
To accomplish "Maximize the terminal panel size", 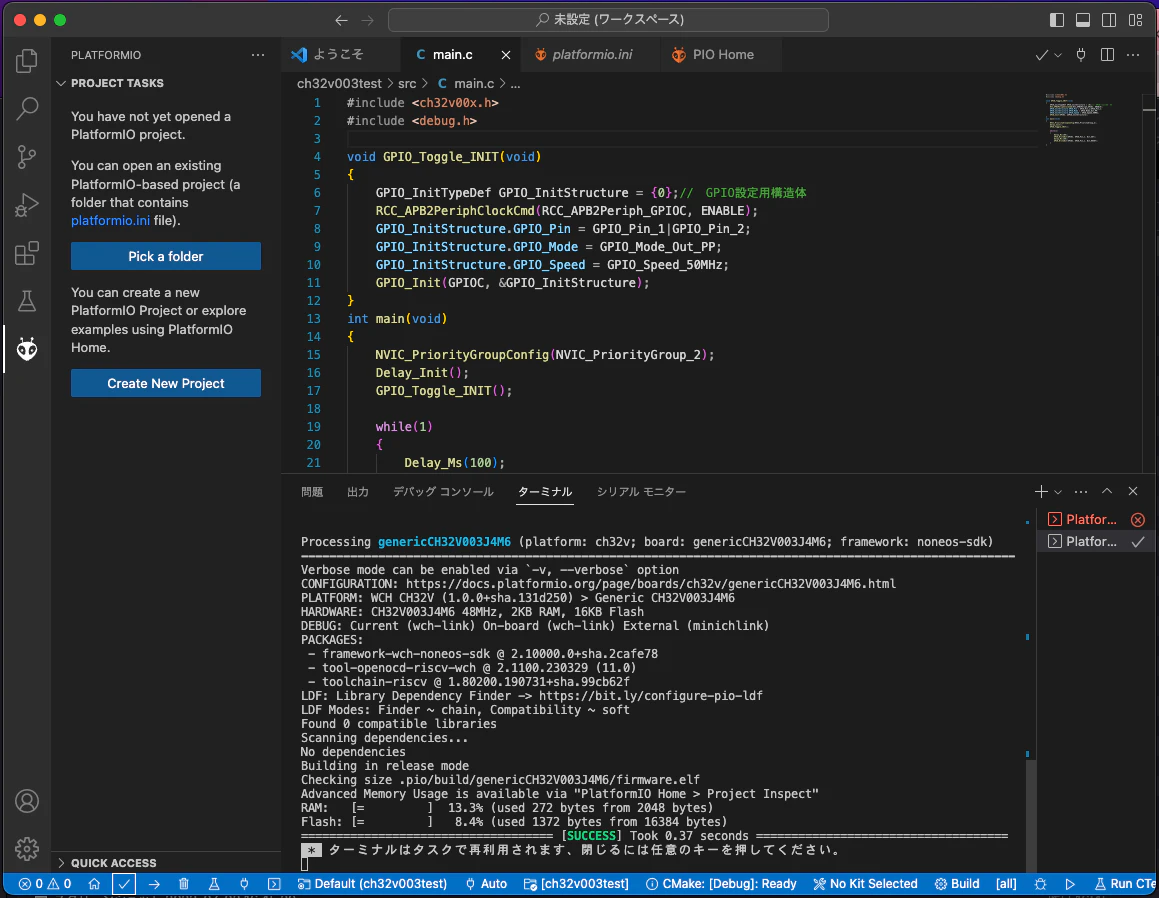I will click(1107, 491).
